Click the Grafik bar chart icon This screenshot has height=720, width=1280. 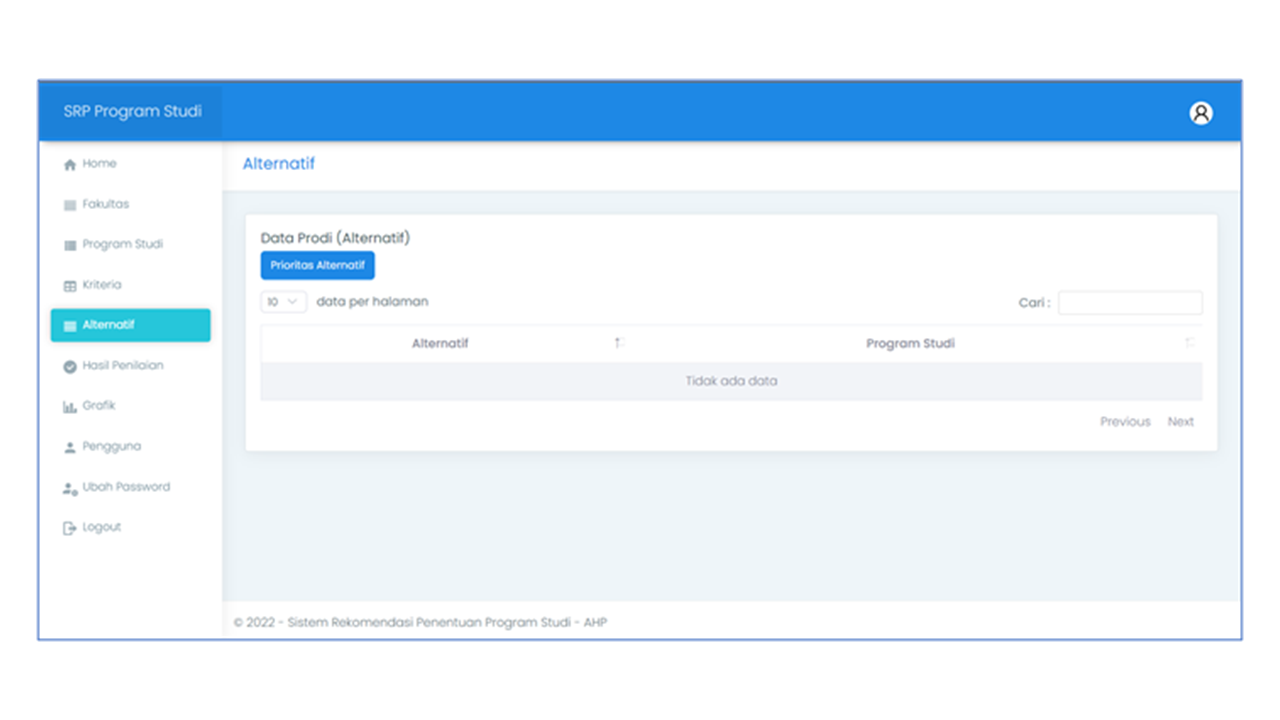coord(70,407)
